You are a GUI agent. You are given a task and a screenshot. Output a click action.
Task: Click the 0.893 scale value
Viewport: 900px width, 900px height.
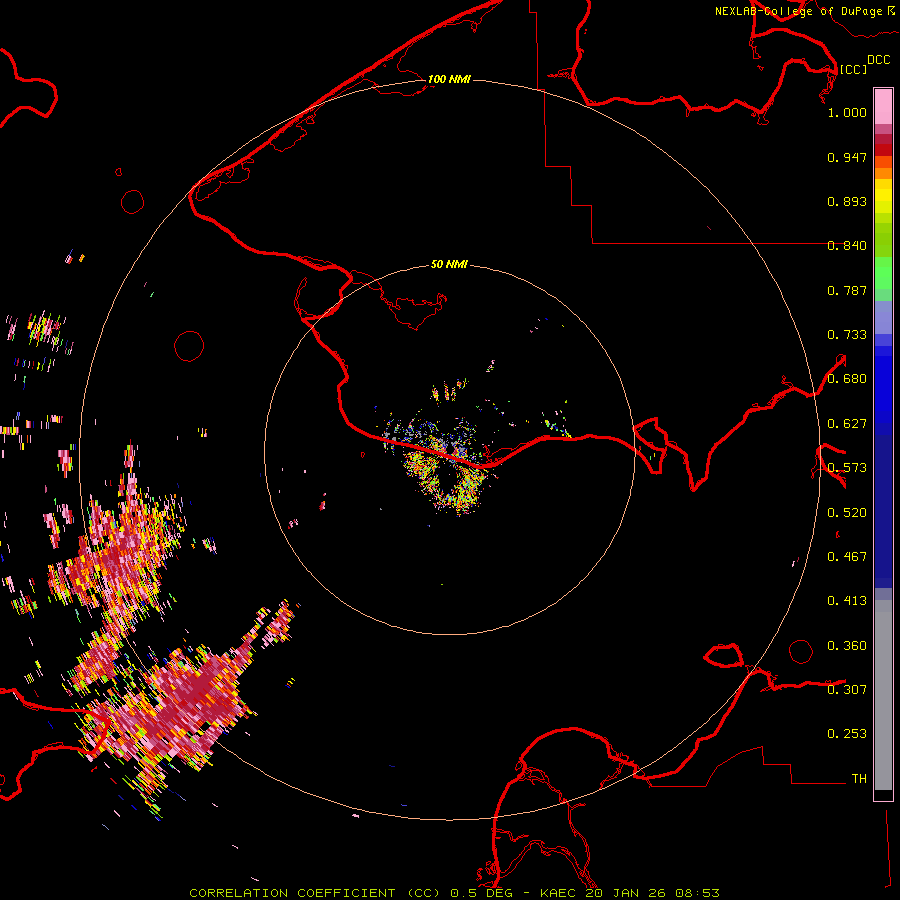pos(847,201)
